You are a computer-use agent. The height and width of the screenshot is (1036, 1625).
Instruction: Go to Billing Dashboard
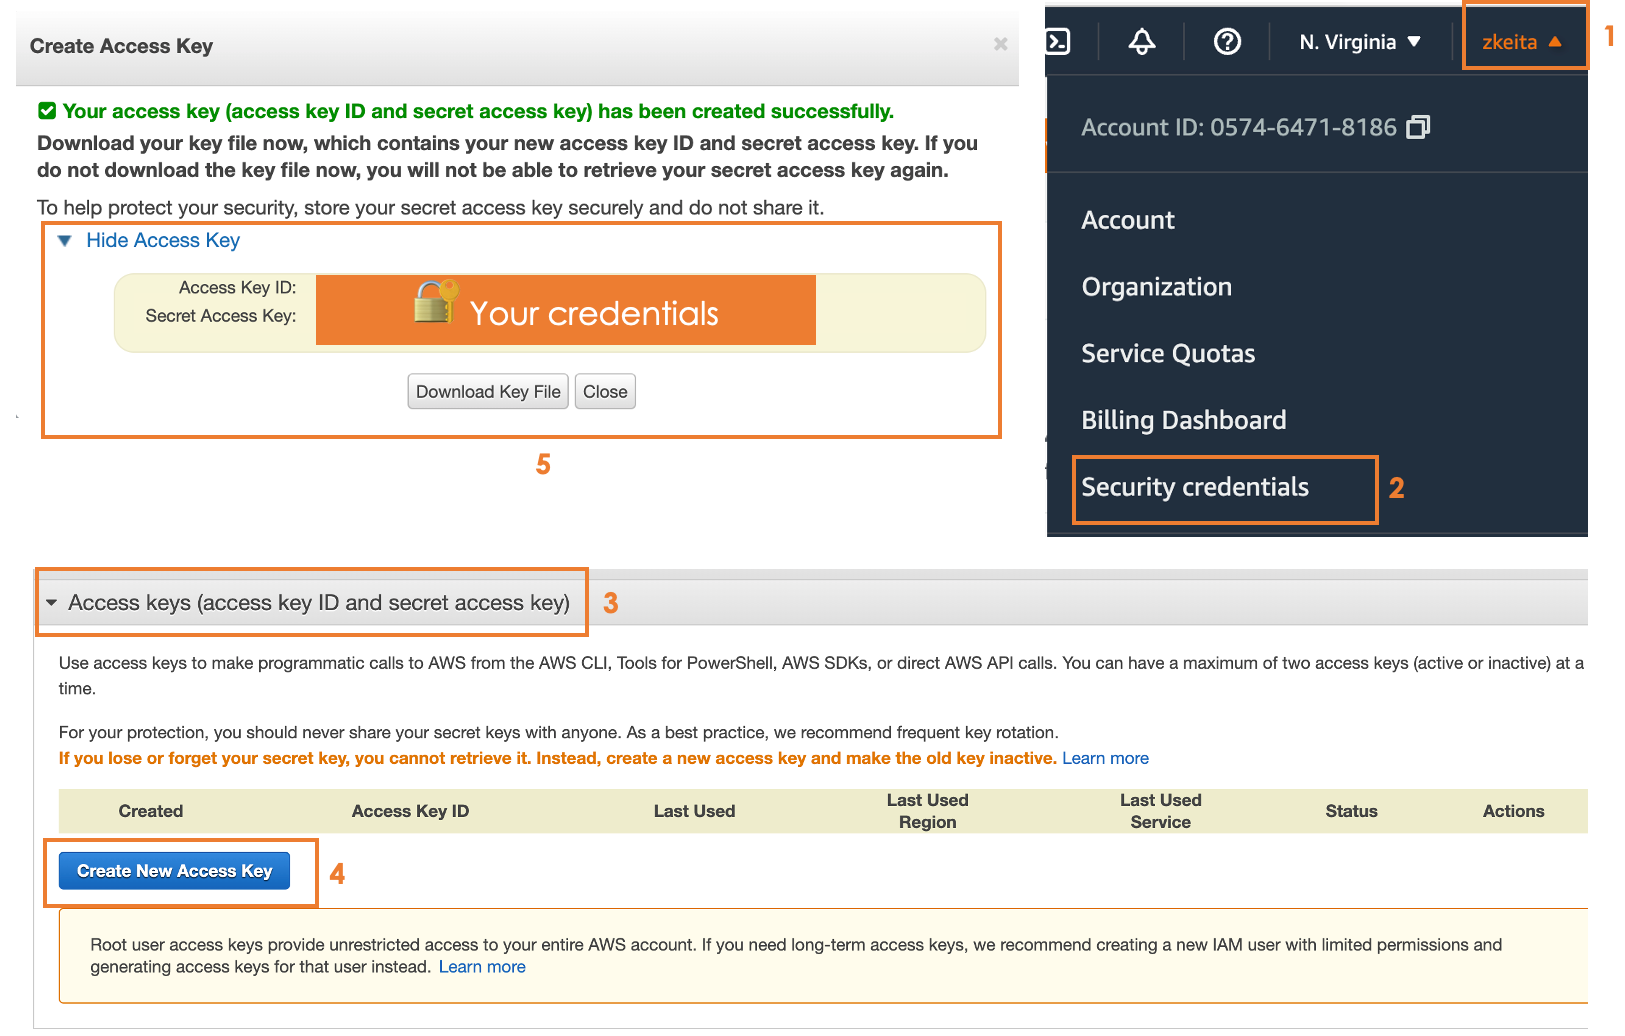tap(1184, 420)
